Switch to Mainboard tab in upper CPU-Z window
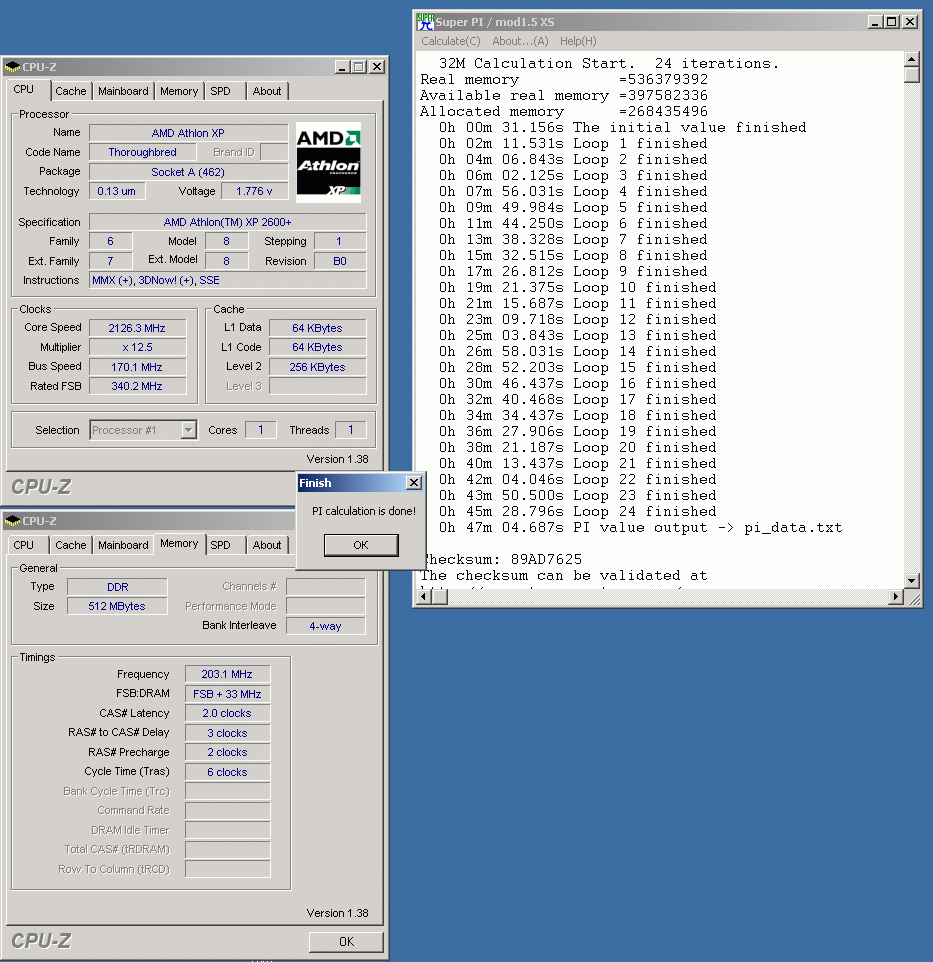The image size is (933, 962). (123, 91)
